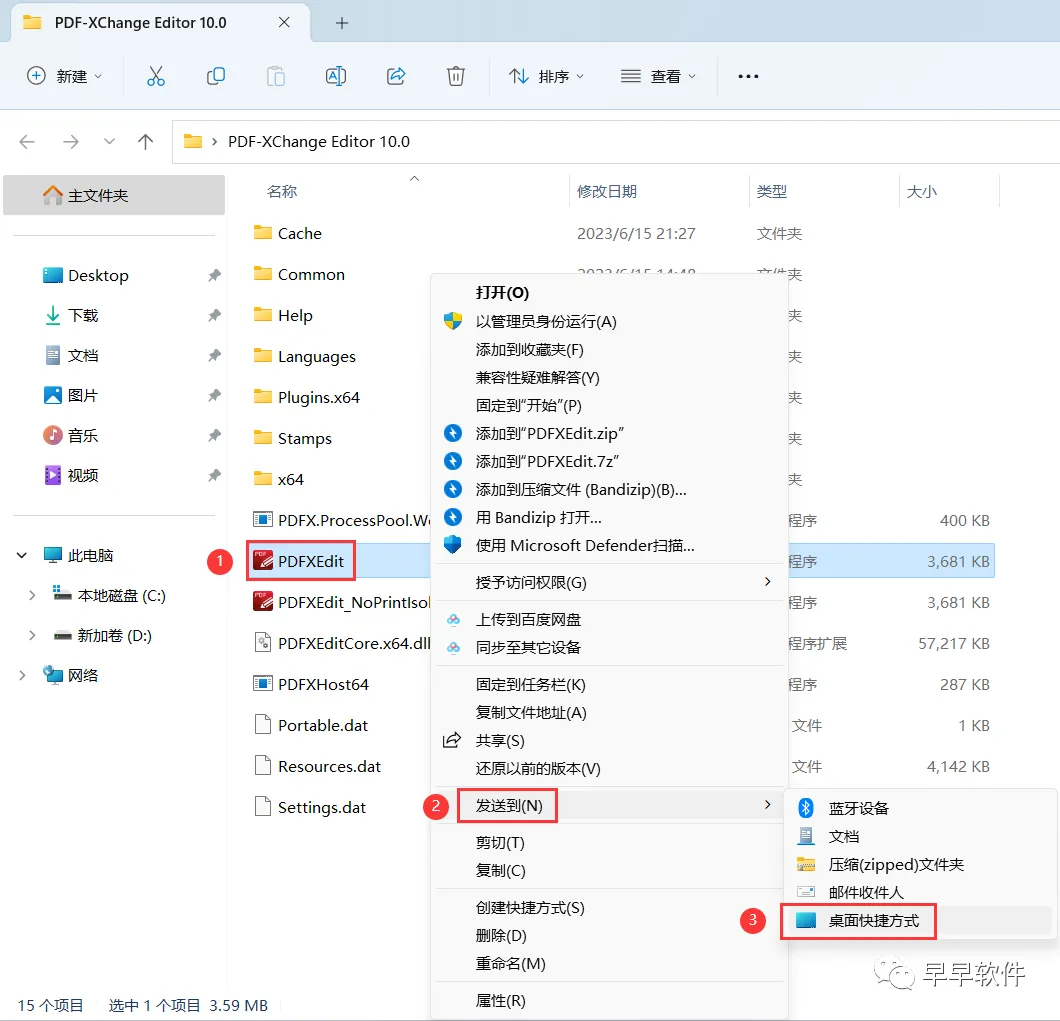Screen dimensions: 1060x1021
Task: Click the Bandizip icon beside PDFXEdit.zip entry
Action: (x=453, y=433)
